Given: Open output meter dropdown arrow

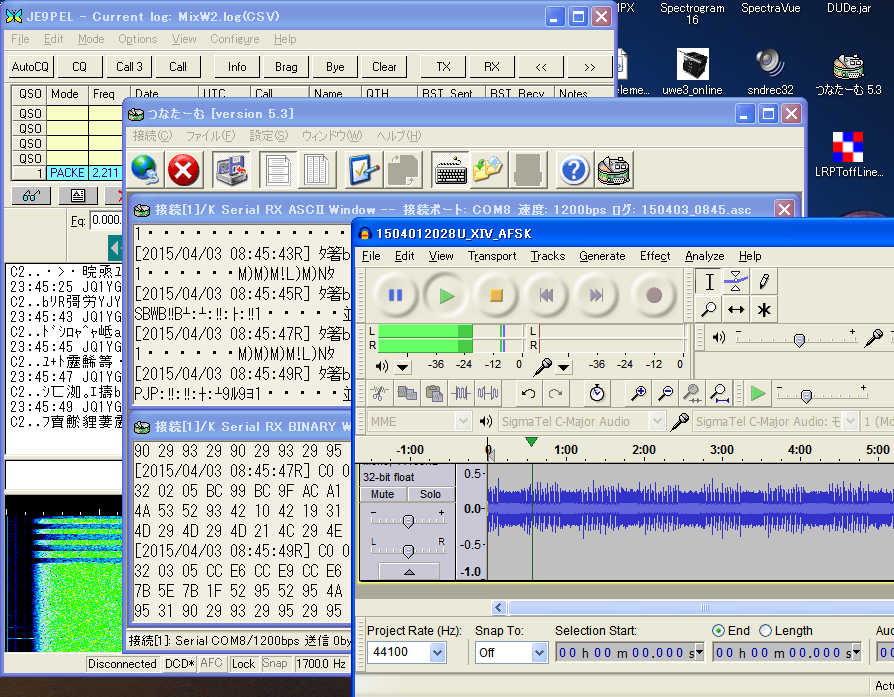Looking at the screenshot, I should [x=403, y=367].
